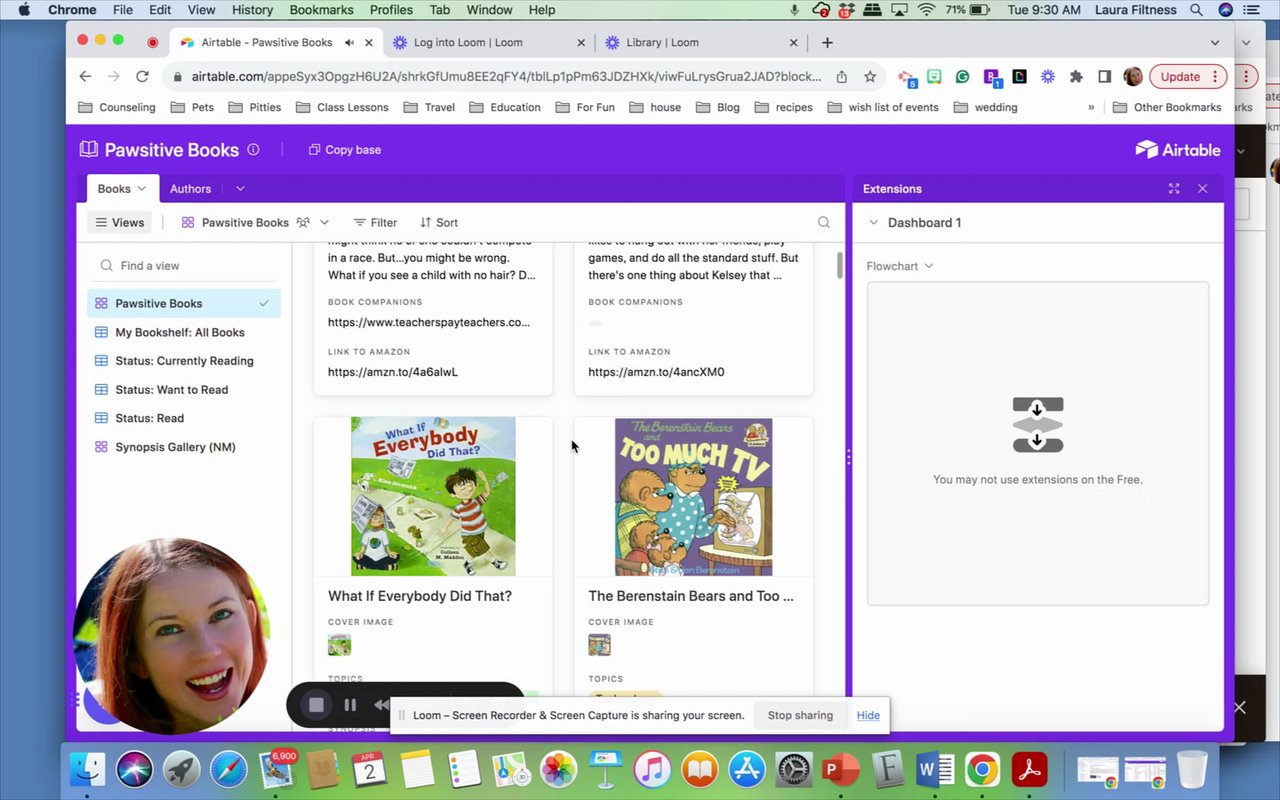This screenshot has height=800, width=1280.
Task: Open base info icon next to Pawsitive Books
Action: click(253, 150)
